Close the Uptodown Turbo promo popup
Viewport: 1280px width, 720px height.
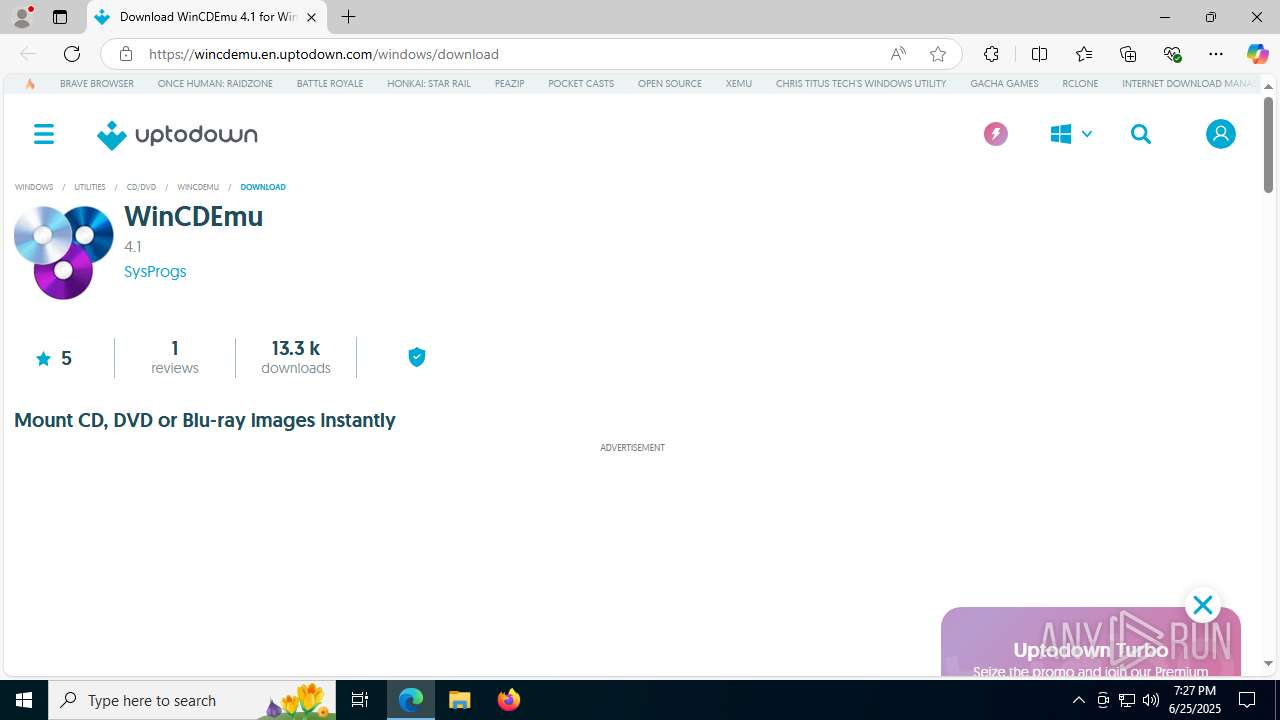1202,605
